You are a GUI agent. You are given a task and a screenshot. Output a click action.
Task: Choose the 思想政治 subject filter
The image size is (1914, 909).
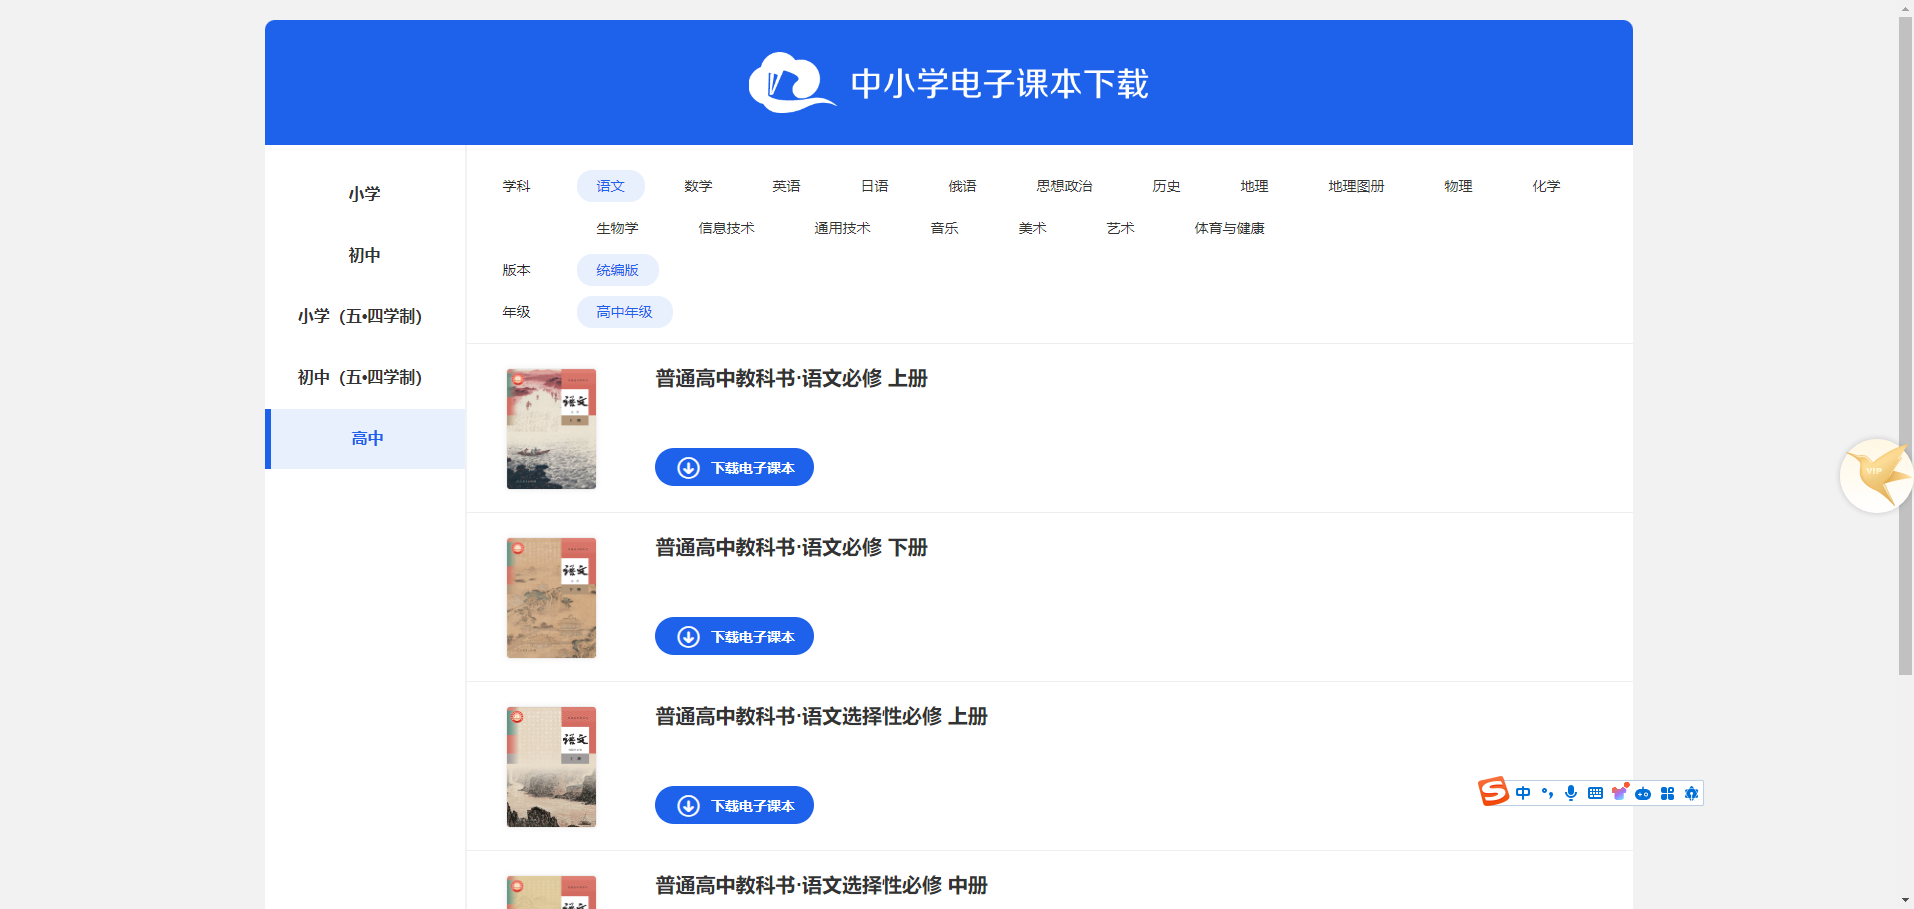coord(1064,186)
